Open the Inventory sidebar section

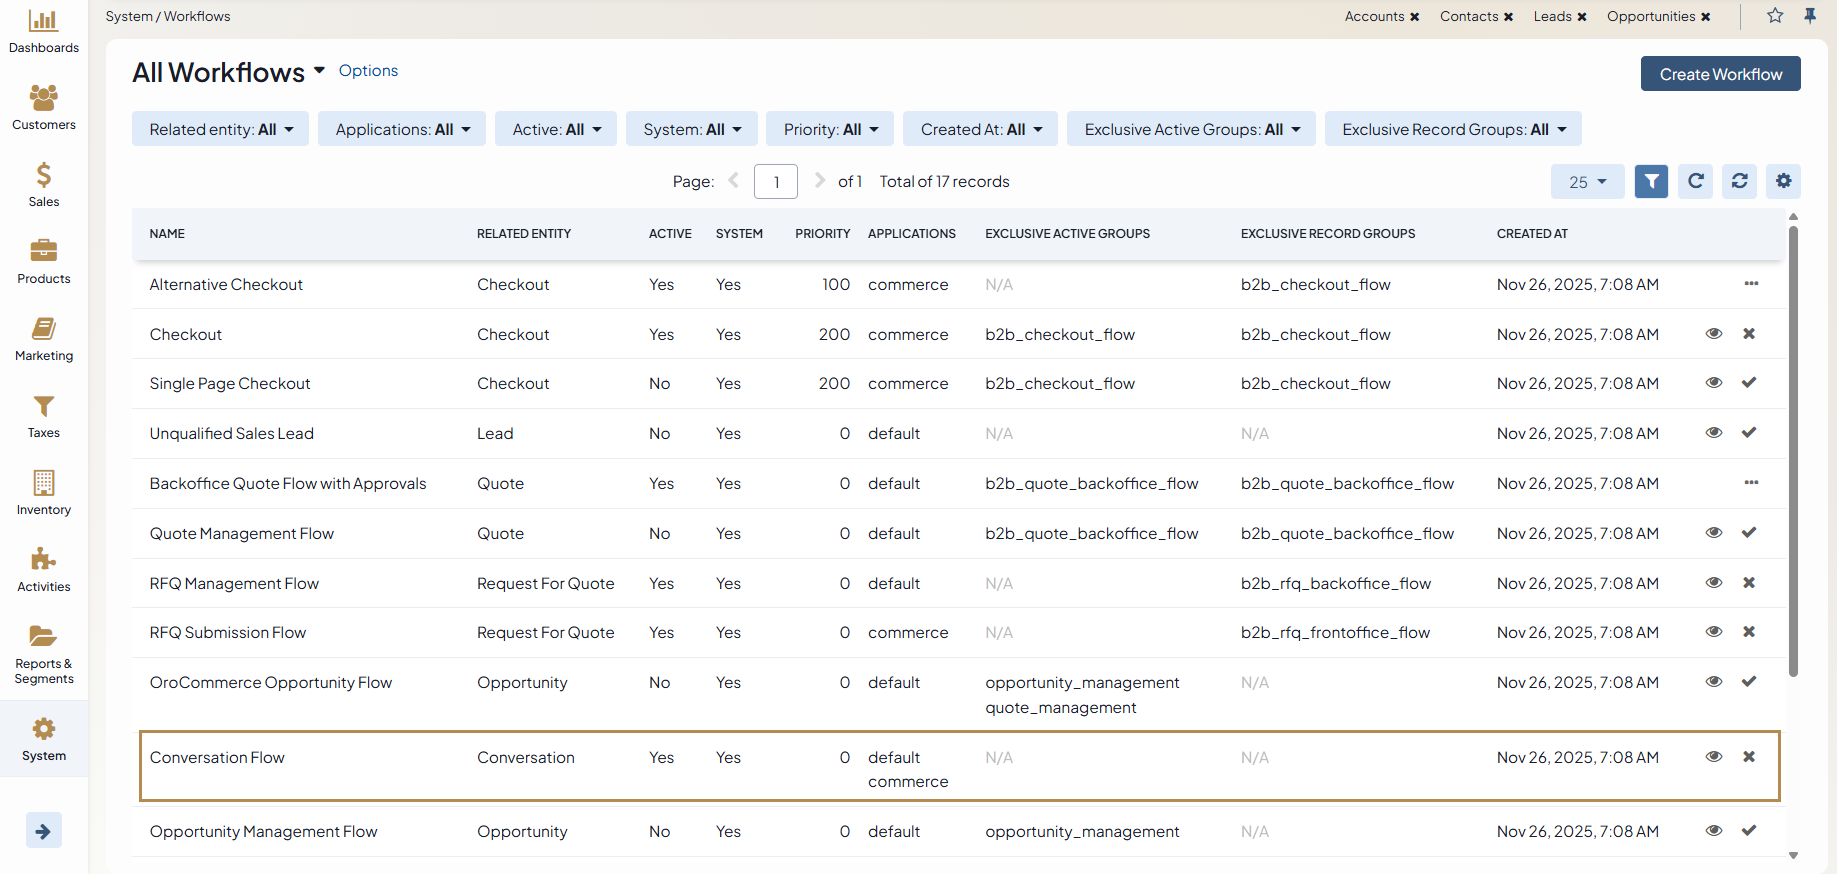(x=43, y=493)
